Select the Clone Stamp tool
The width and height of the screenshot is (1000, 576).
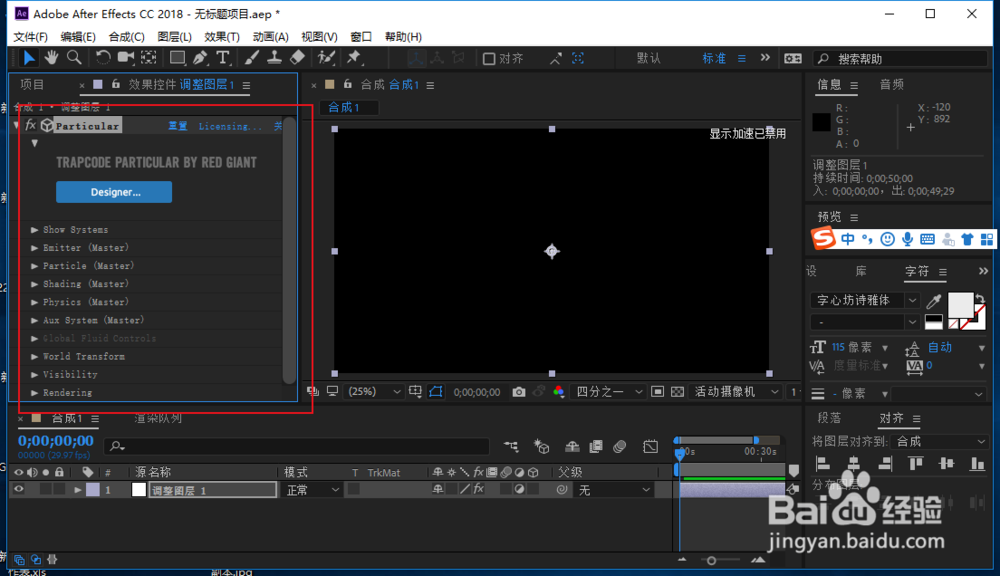(x=274, y=58)
